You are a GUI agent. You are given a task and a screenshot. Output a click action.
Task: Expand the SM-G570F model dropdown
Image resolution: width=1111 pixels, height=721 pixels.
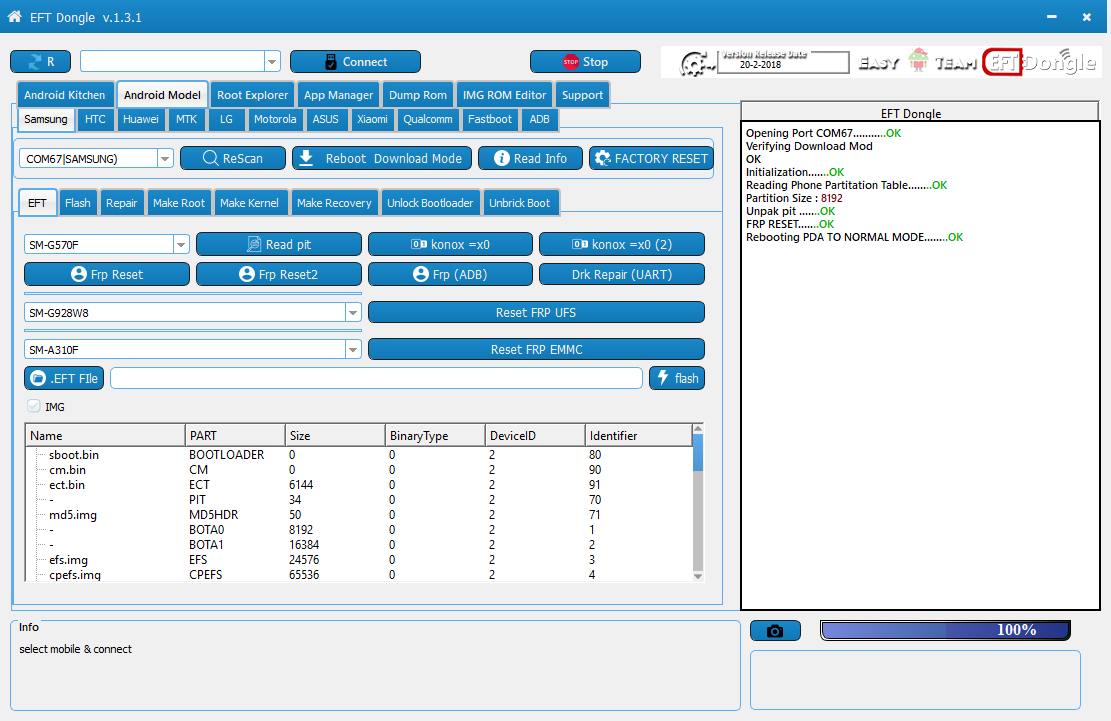181,244
